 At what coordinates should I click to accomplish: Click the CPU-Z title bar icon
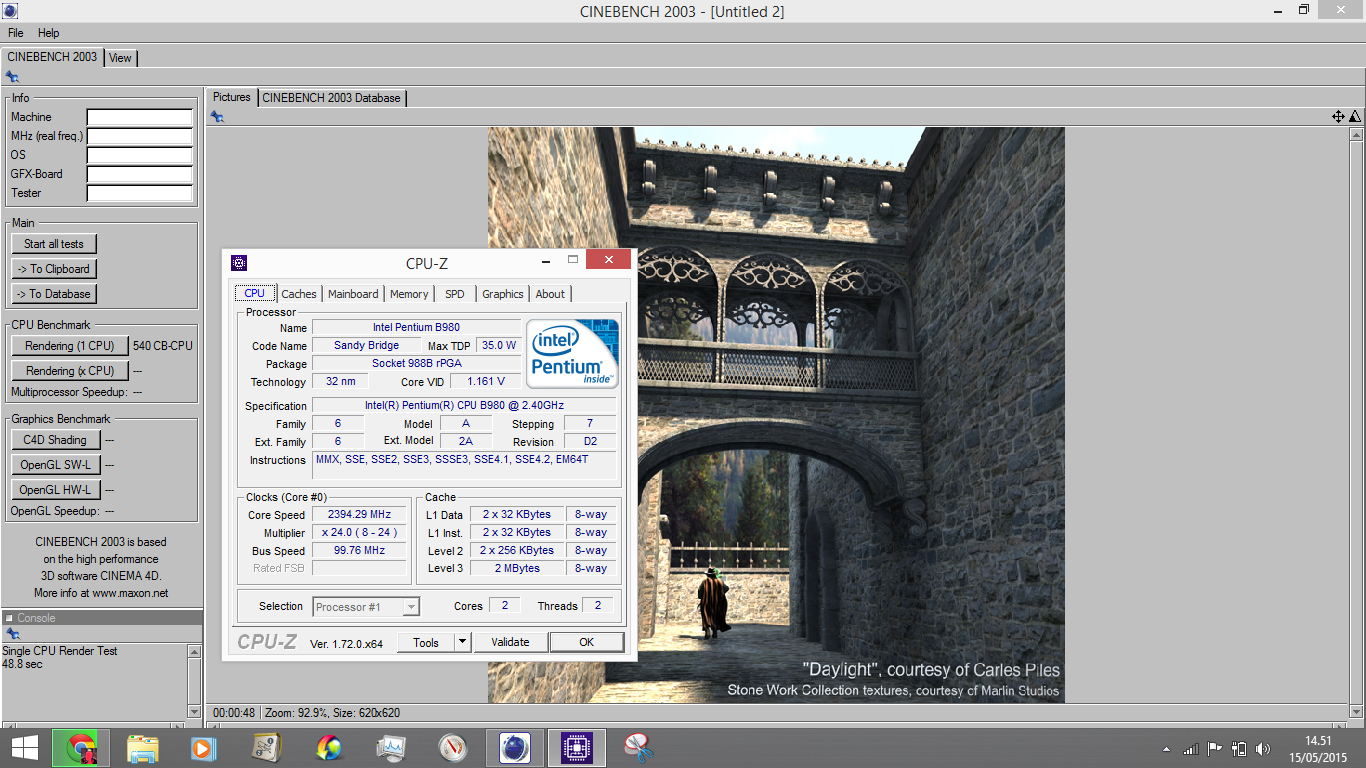click(x=239, y=263)
